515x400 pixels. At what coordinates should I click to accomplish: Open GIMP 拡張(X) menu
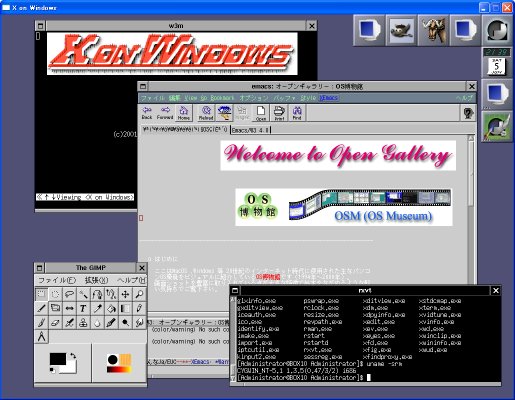tap(96, 280)
